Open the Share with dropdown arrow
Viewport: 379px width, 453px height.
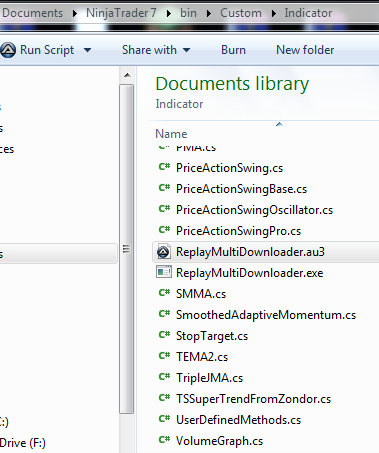click(x=187, y=50)
